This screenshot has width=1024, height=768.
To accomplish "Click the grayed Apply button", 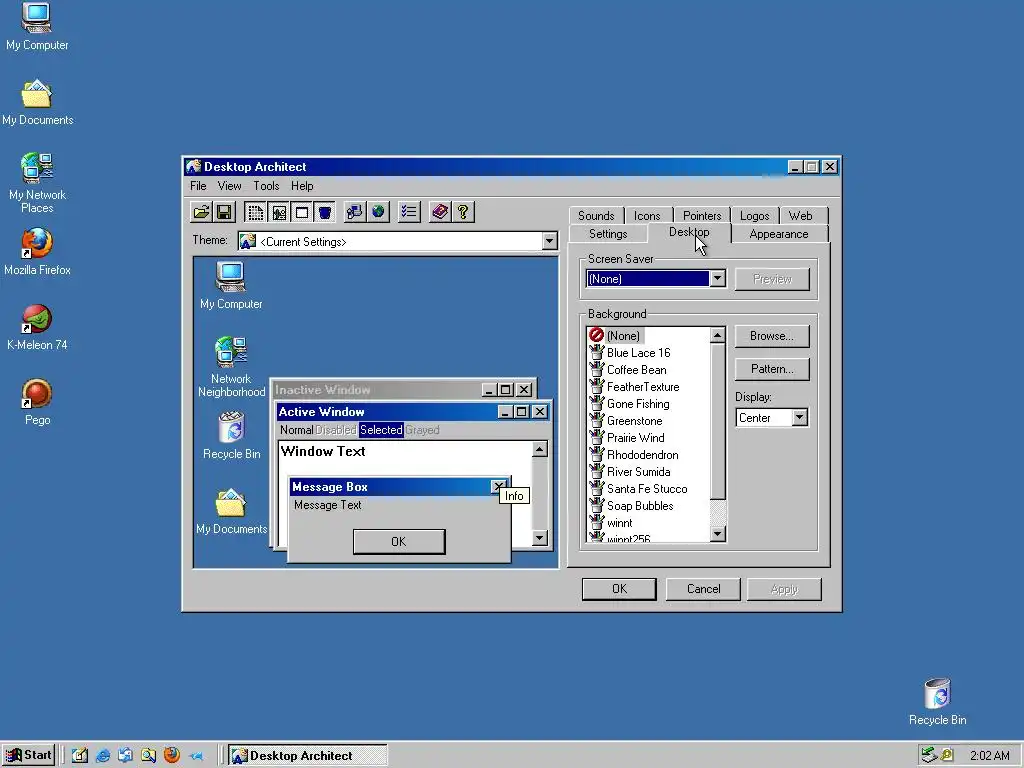I will click(784, 589).
